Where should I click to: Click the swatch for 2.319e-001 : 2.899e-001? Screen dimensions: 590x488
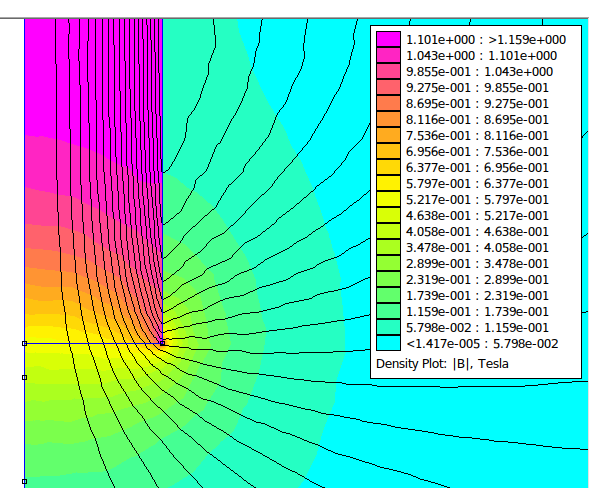point(388,279)
